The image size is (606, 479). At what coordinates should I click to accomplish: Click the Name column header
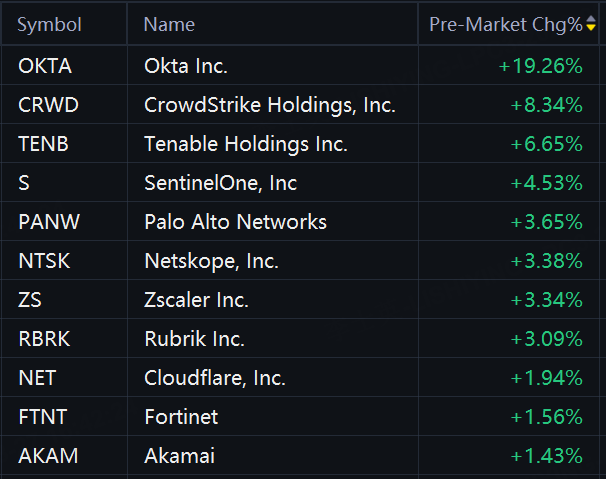(169, 24)
